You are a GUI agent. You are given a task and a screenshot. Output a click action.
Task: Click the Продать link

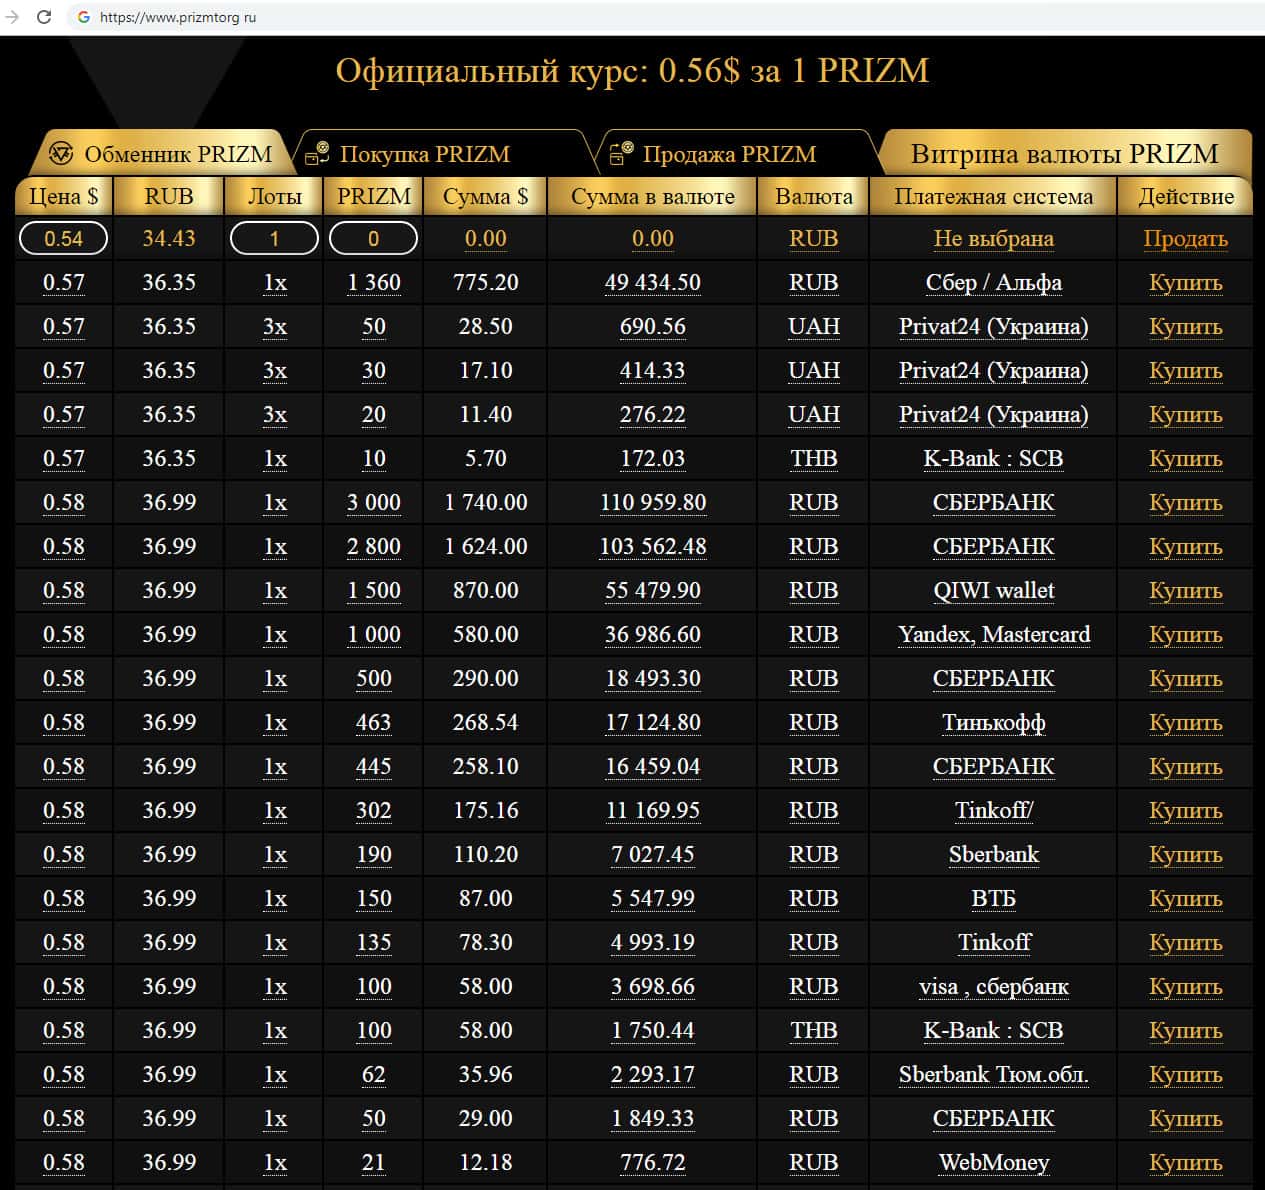[x=1185, y=239]
